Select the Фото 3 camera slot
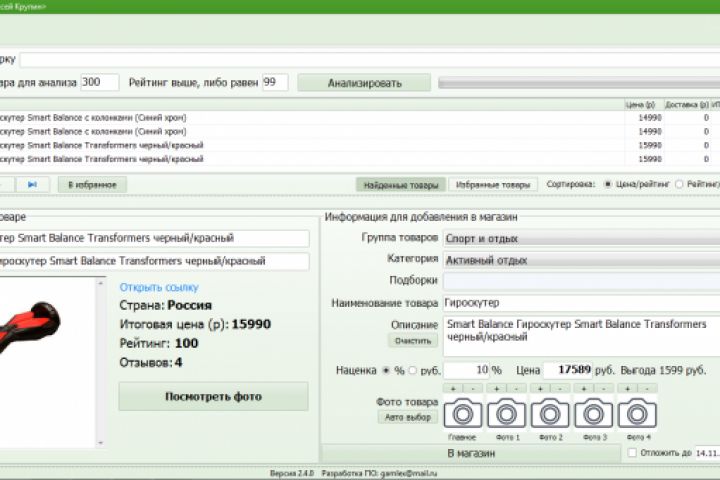The width and height of the screenshot is (720, 480). point(594,413)
